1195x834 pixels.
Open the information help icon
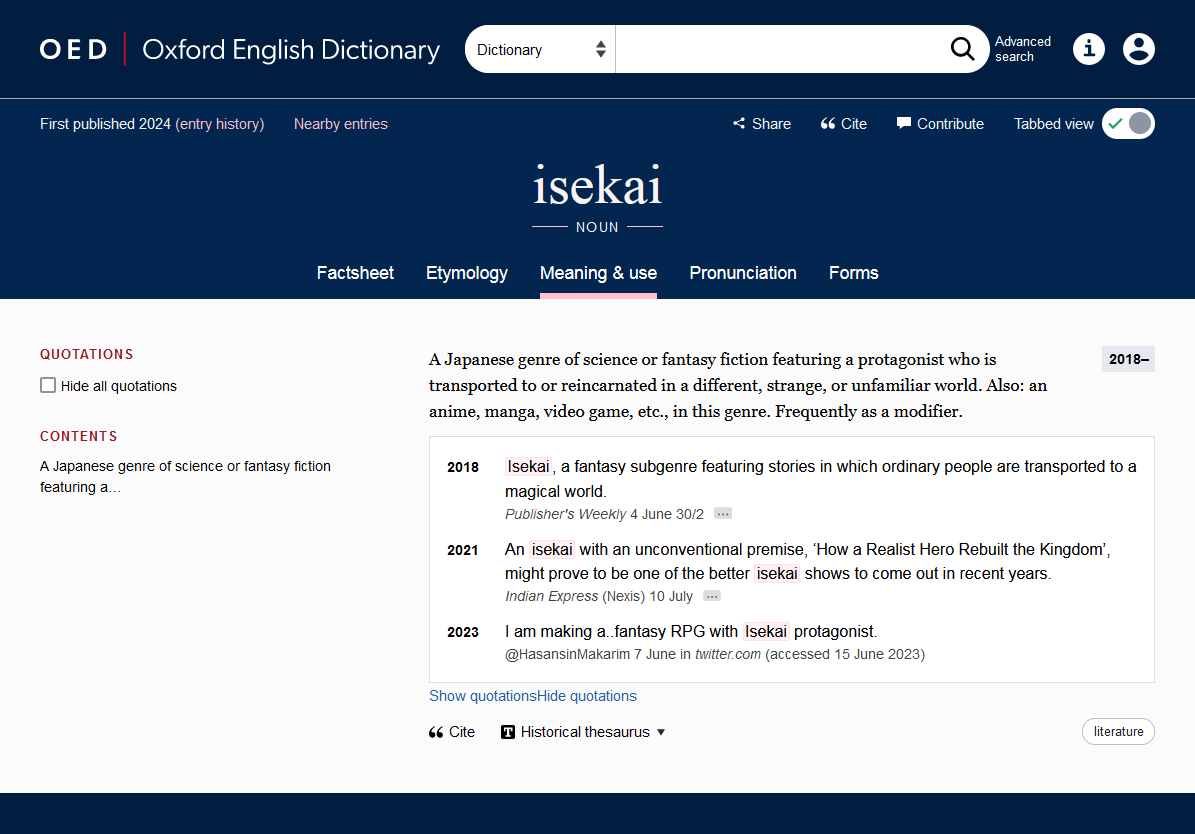click(x=1088, y=49)
